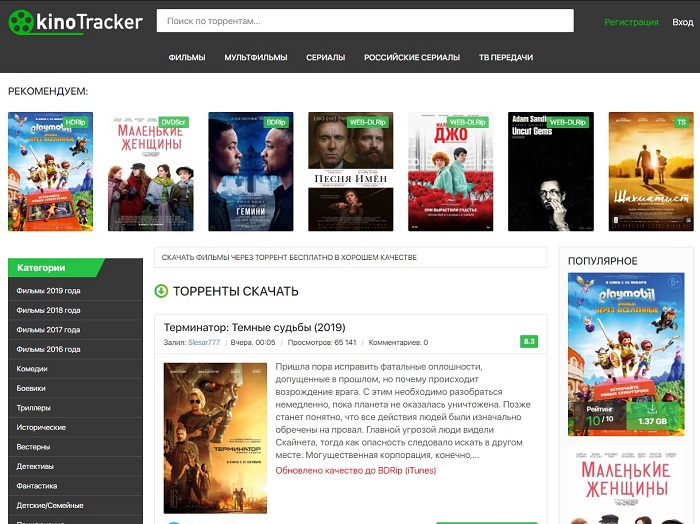Open the СЕРИАЛЫ menu item
The width and height of the screenshot is (700, 524).
coord(325,57)
